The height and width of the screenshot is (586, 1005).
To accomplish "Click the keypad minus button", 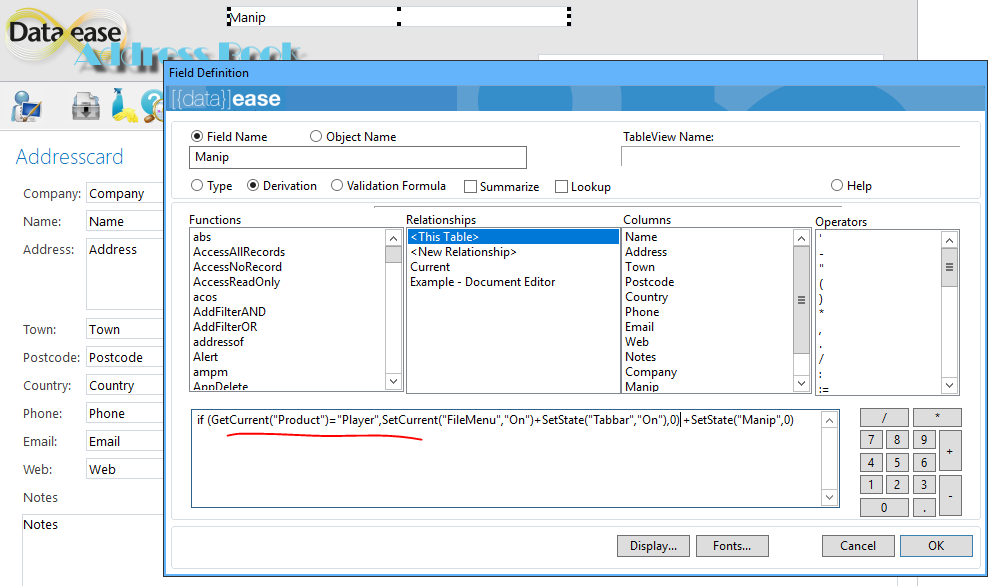I will coord(950,496).
